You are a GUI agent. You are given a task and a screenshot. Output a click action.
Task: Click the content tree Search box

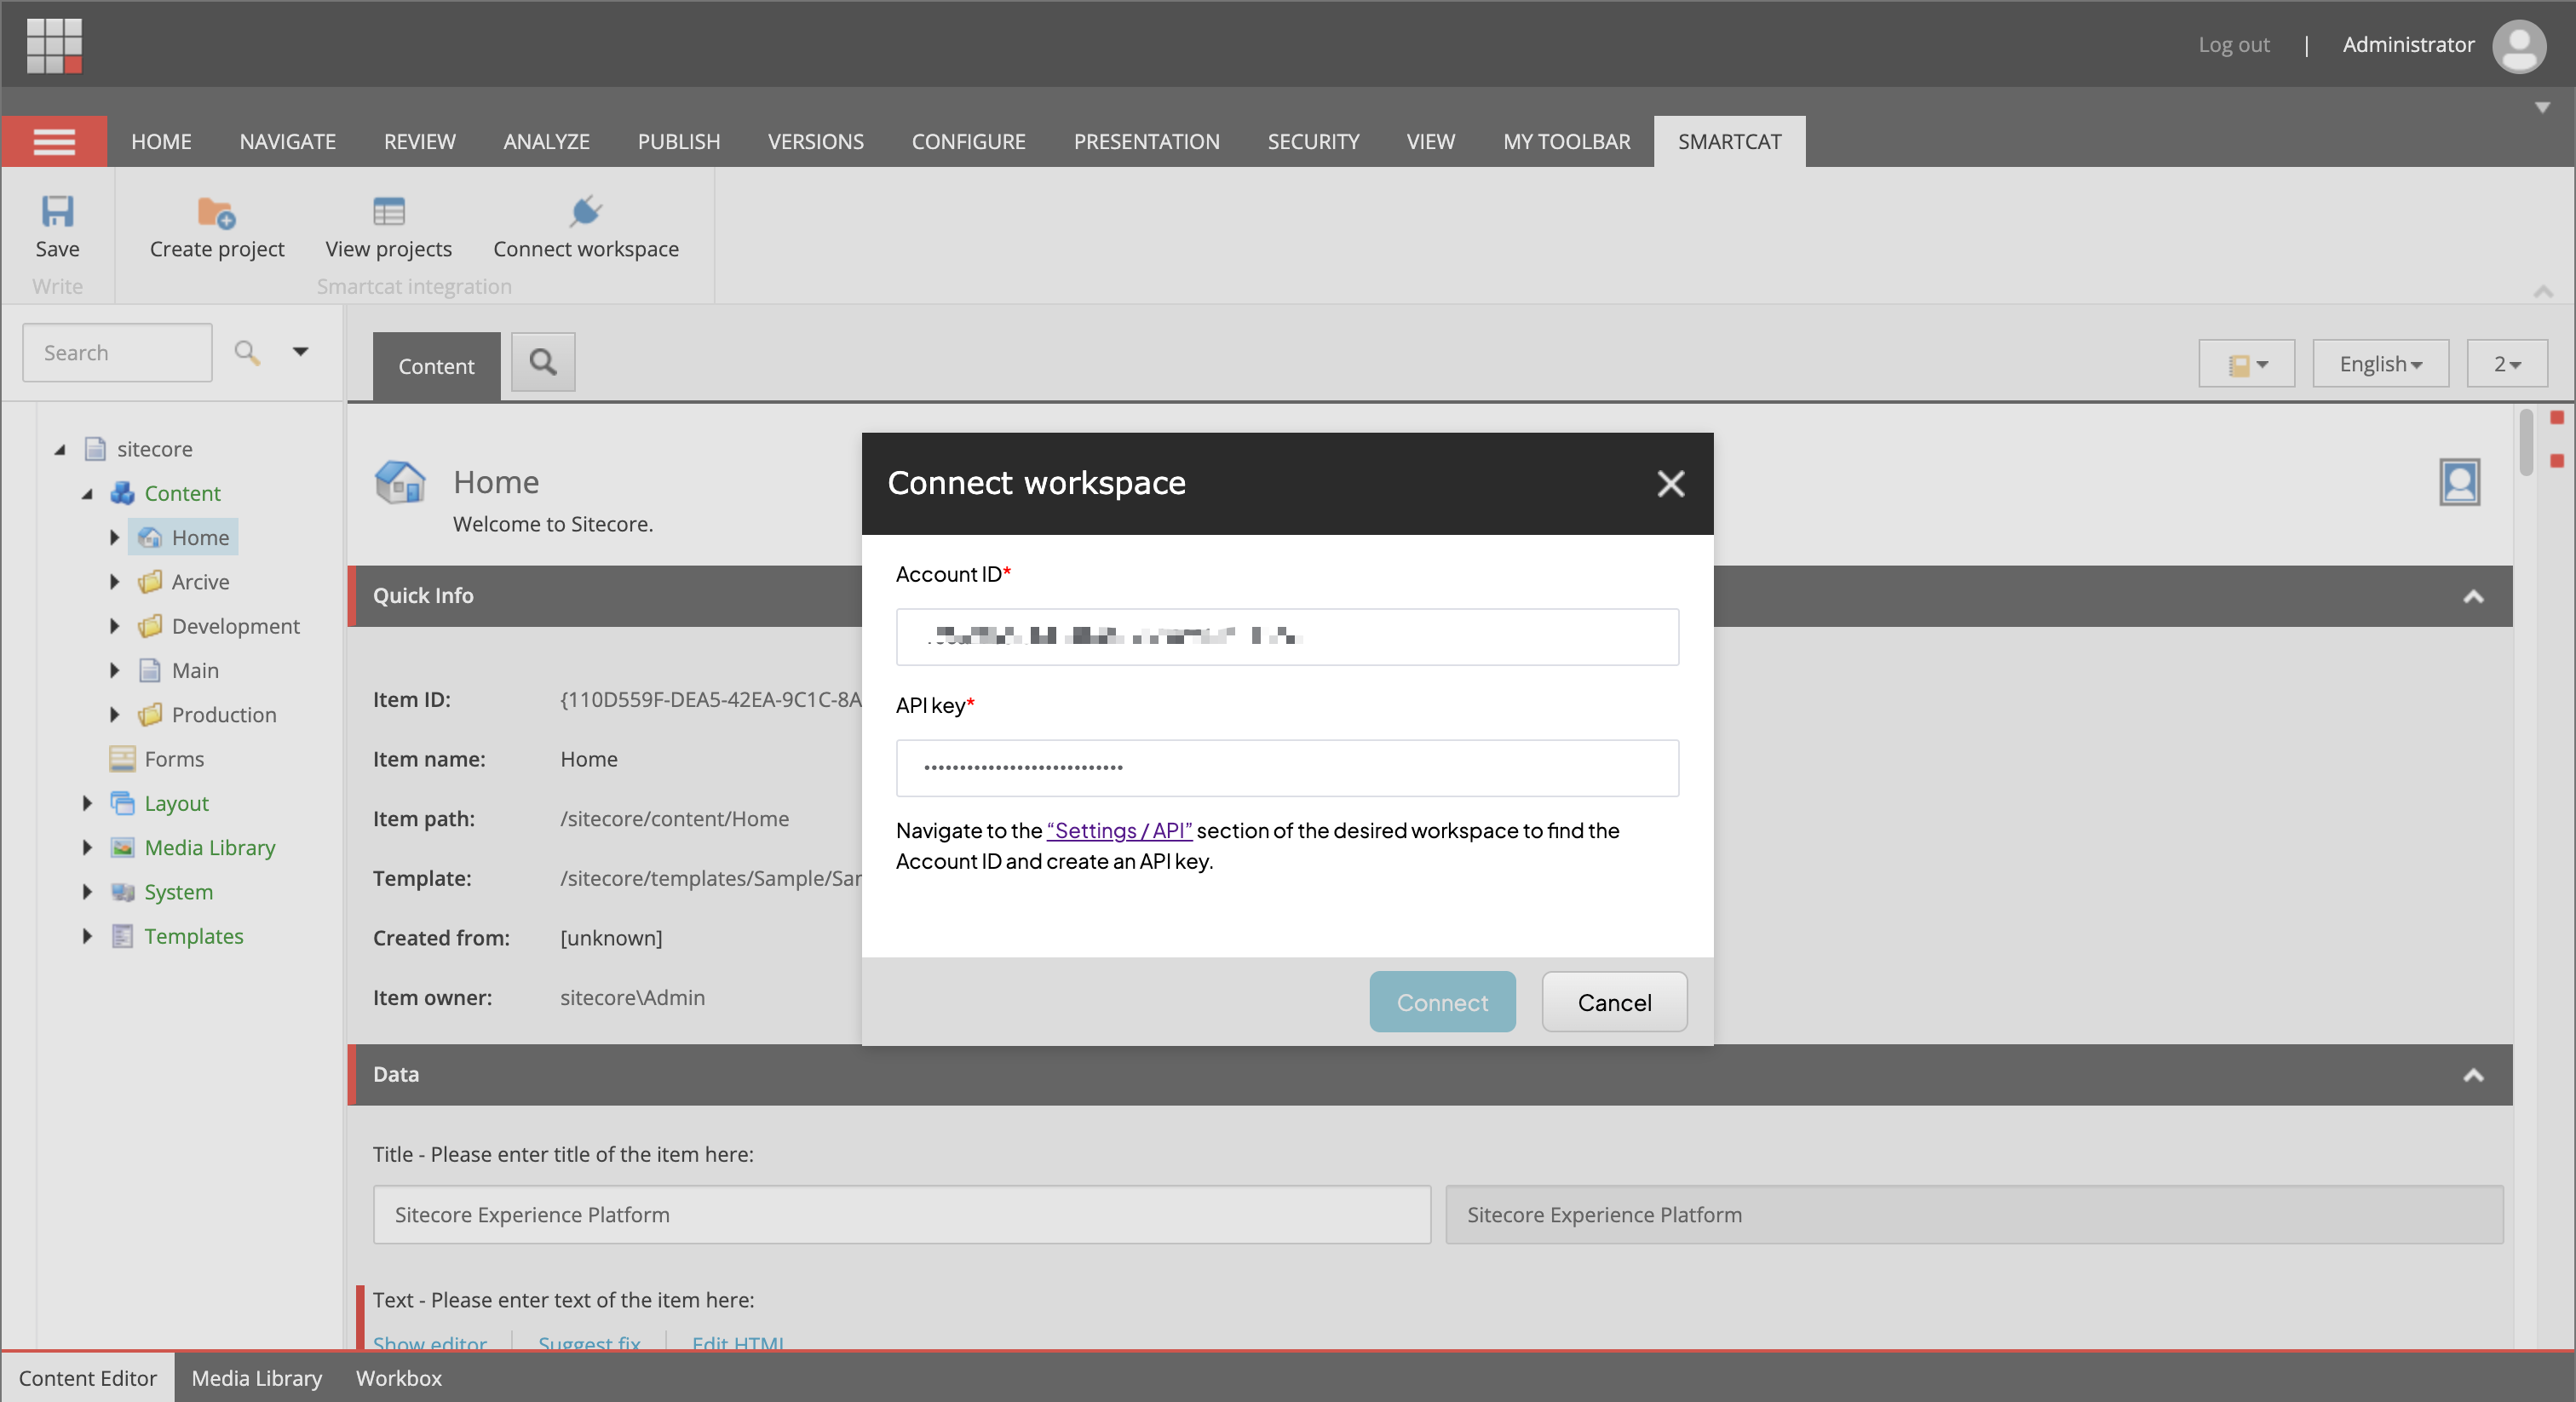pos(117,352)
